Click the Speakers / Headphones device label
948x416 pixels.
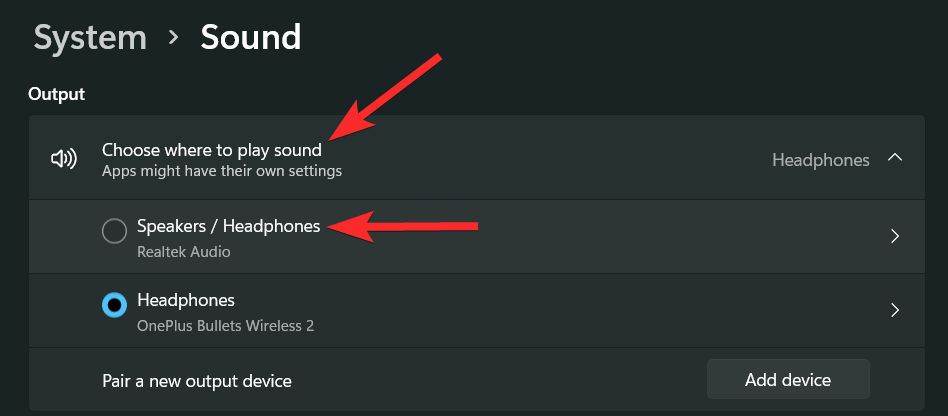click(228, 227)
